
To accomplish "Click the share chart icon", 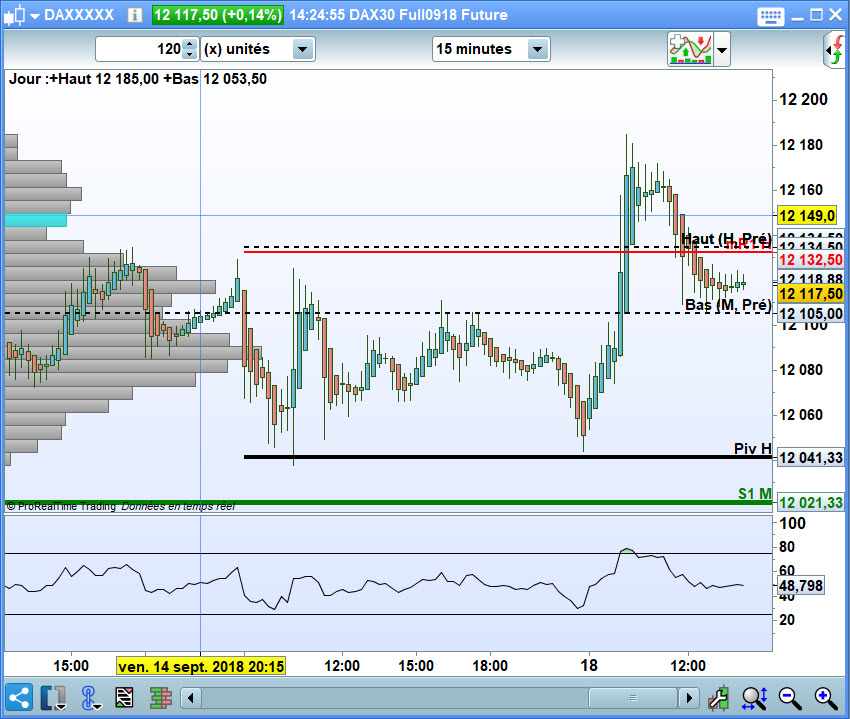I will click(x=19, y=697).
